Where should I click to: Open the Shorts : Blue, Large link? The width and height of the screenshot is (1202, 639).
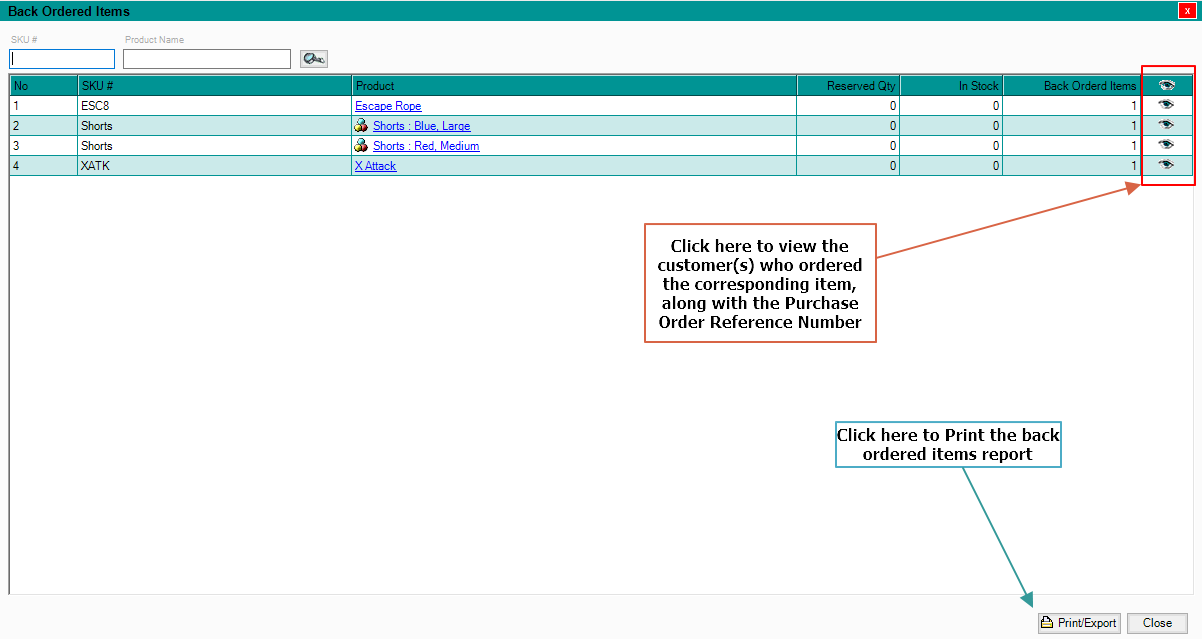tap(421, 126)
